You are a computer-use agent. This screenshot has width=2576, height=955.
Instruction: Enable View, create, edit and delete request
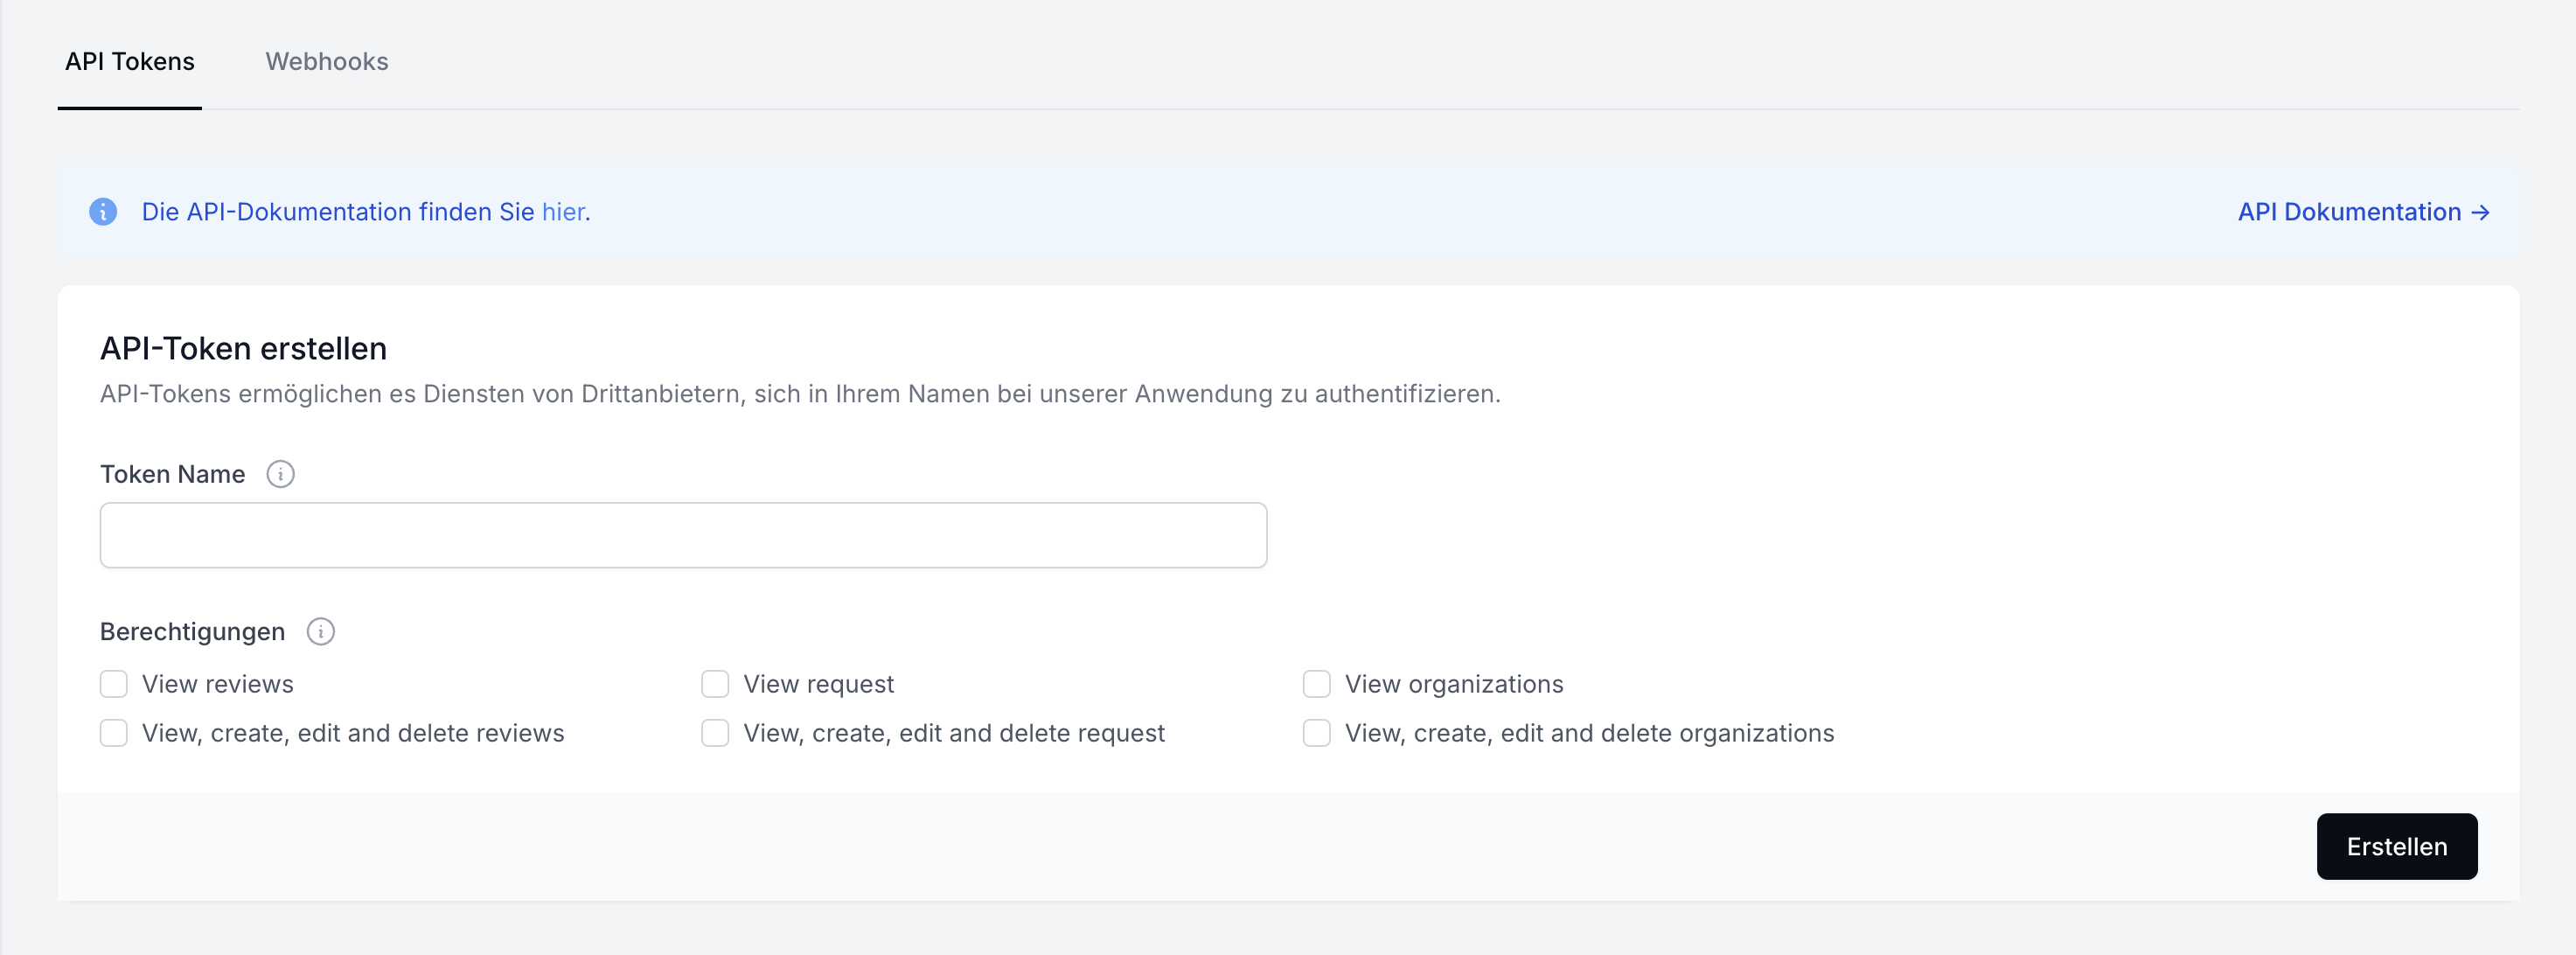[715, 733]
